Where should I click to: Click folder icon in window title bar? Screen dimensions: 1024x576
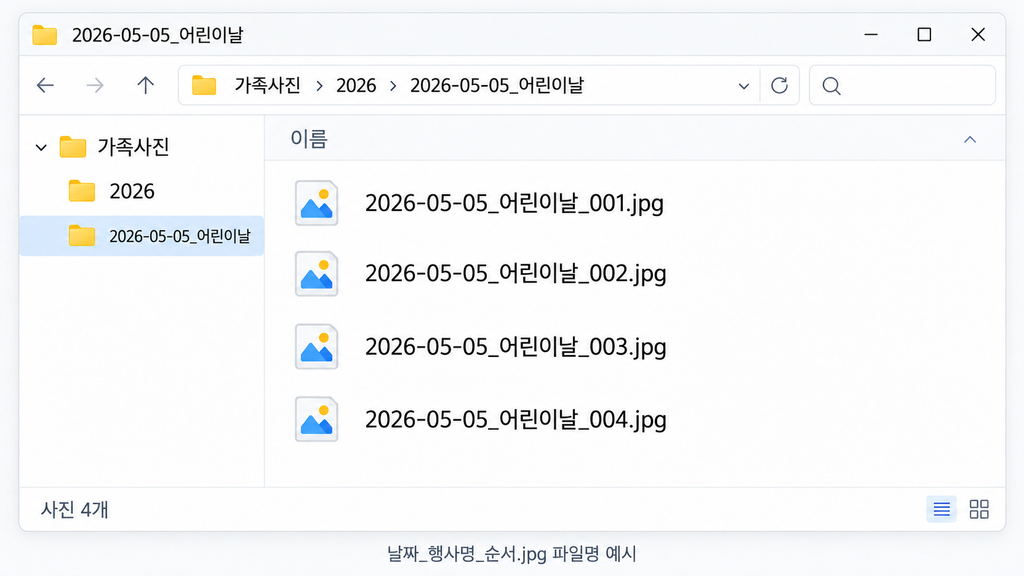coord(44,35)
